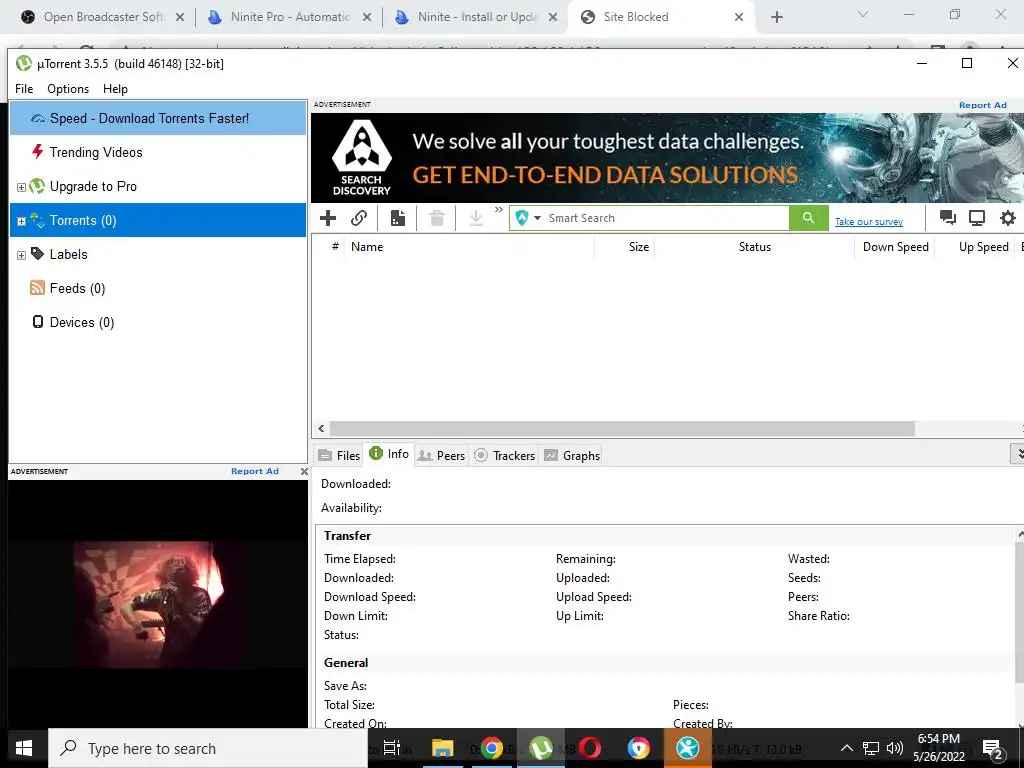1024x768 pixels.
Task: Click the remote monitor icon in toolbar
Action: [x=977, y=218]
